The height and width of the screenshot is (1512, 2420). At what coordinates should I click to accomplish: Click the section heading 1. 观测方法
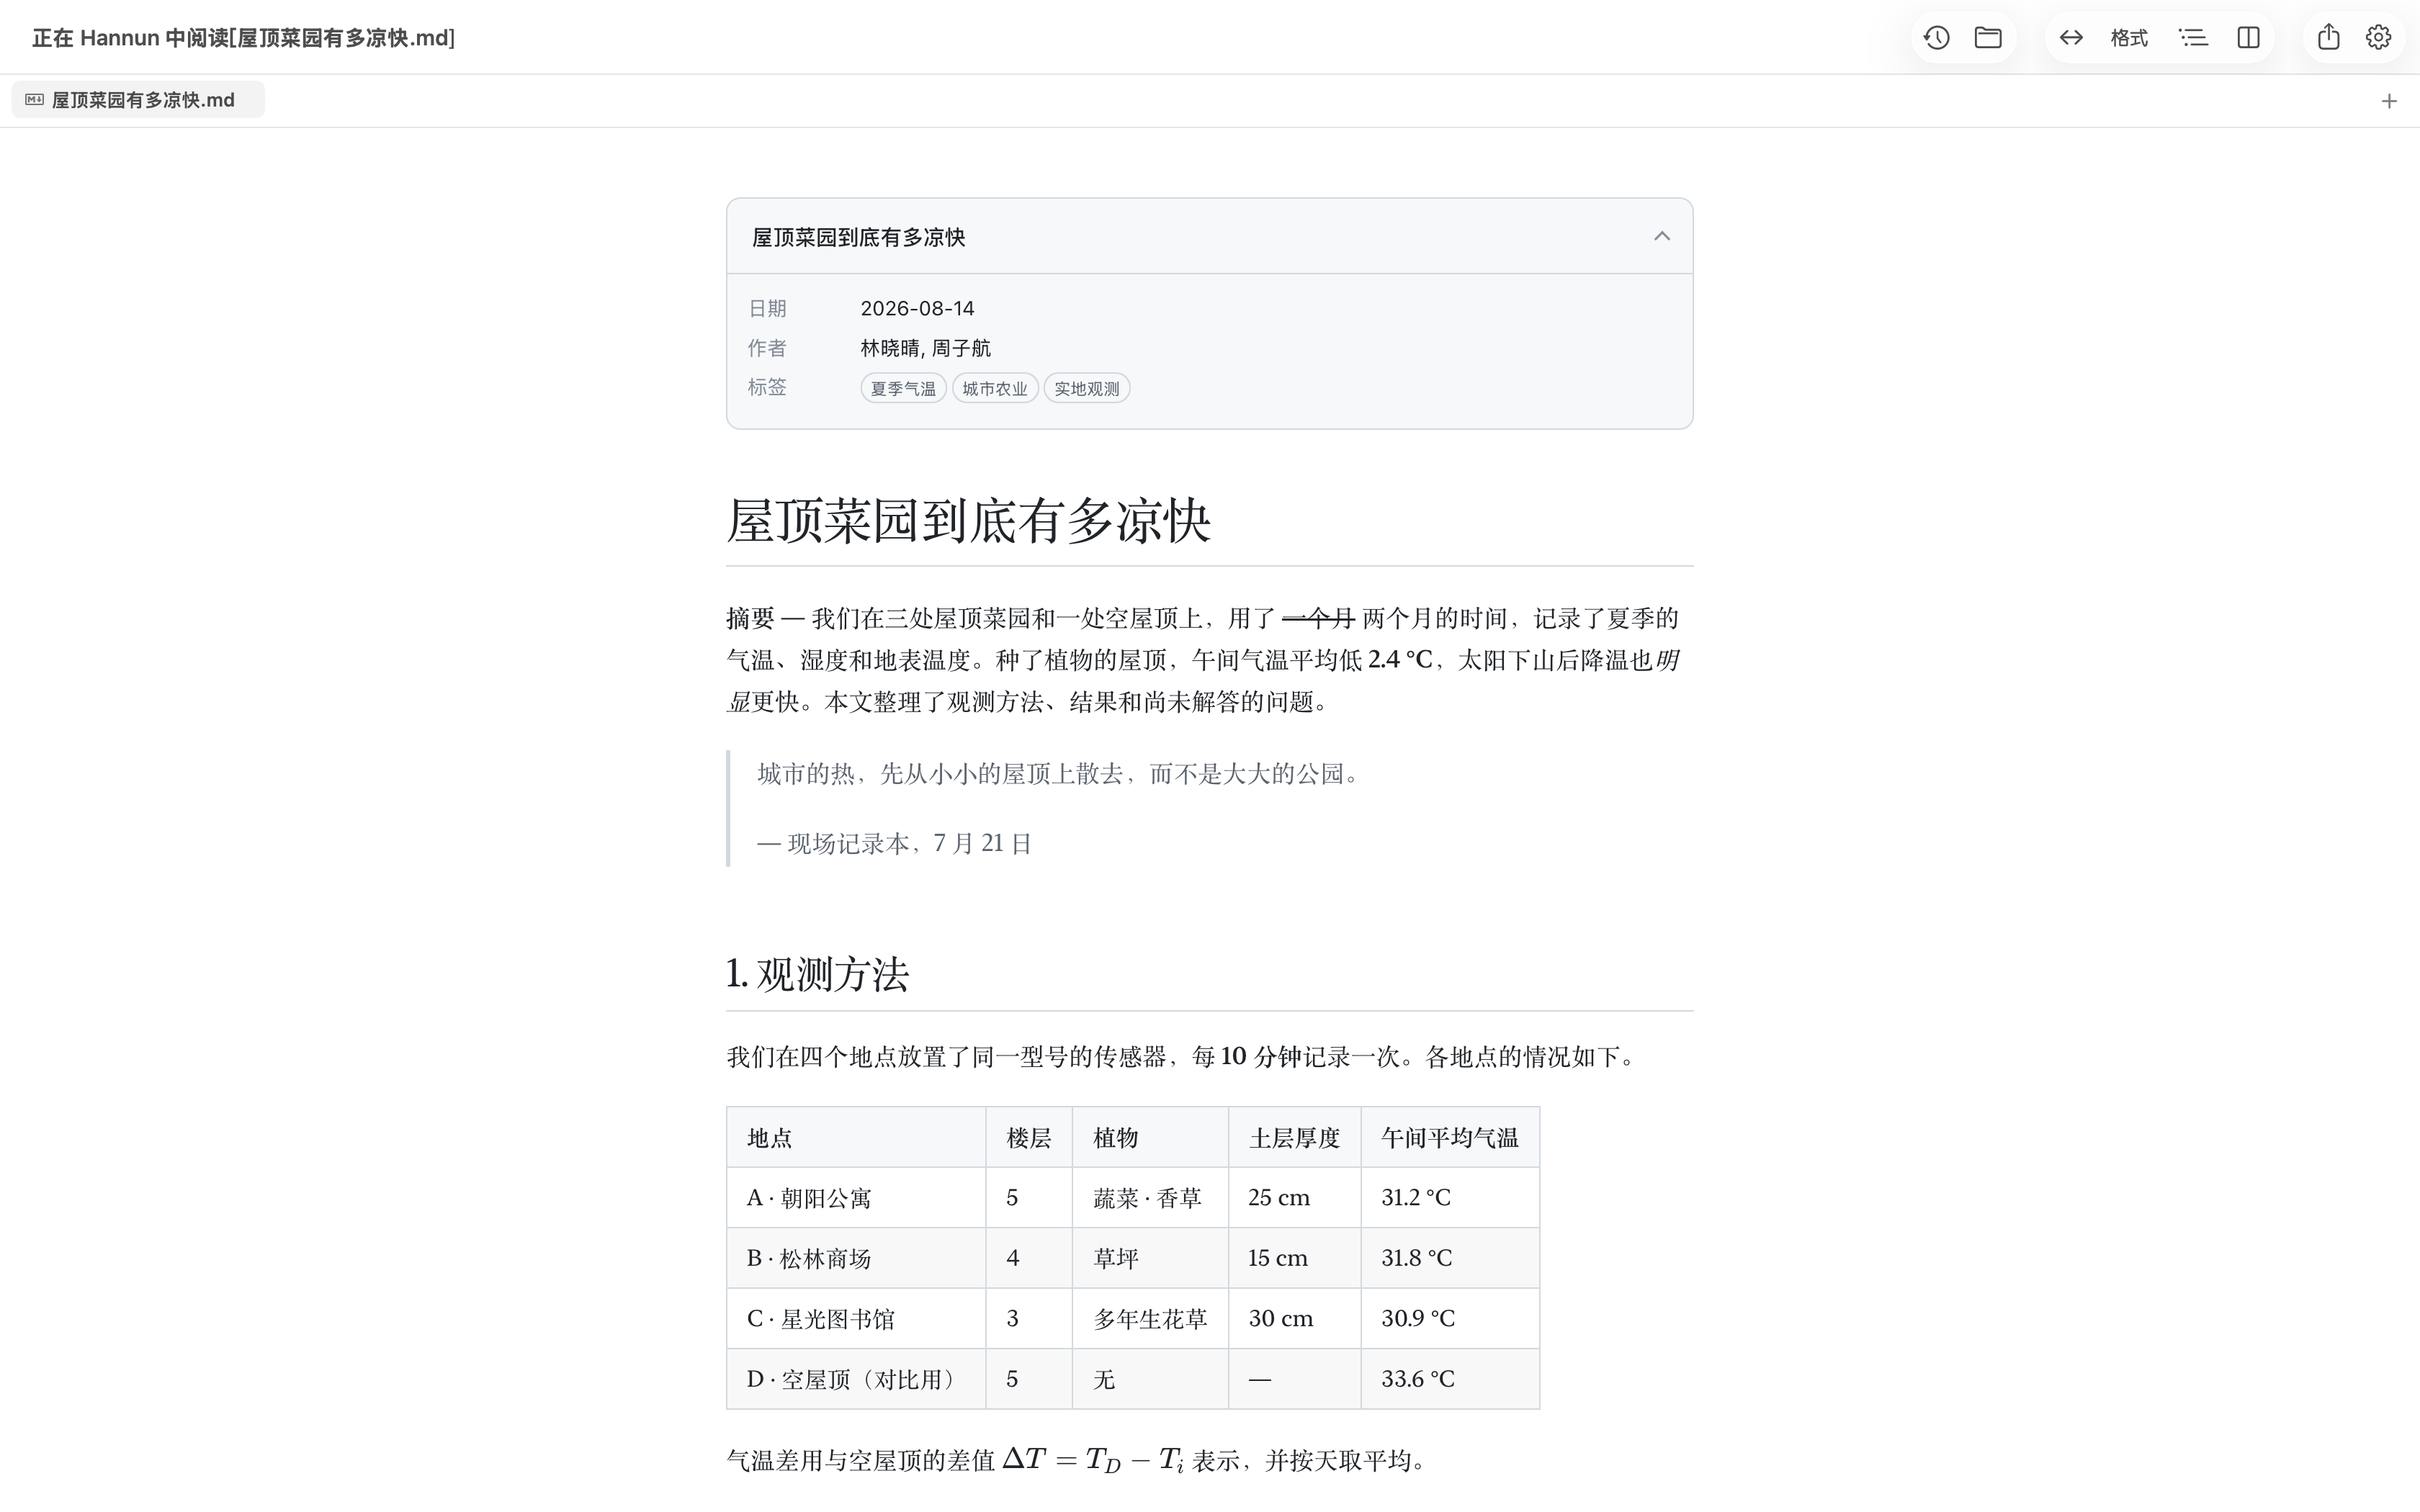[817, 974]
